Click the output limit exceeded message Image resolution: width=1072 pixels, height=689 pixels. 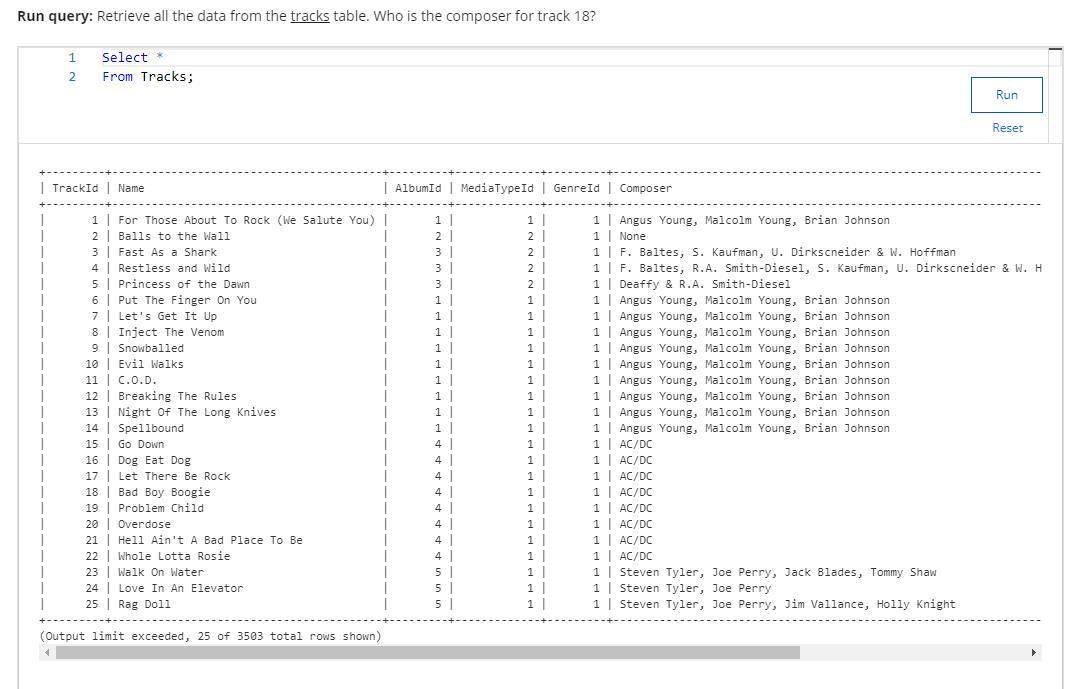(x=211, y=636)
